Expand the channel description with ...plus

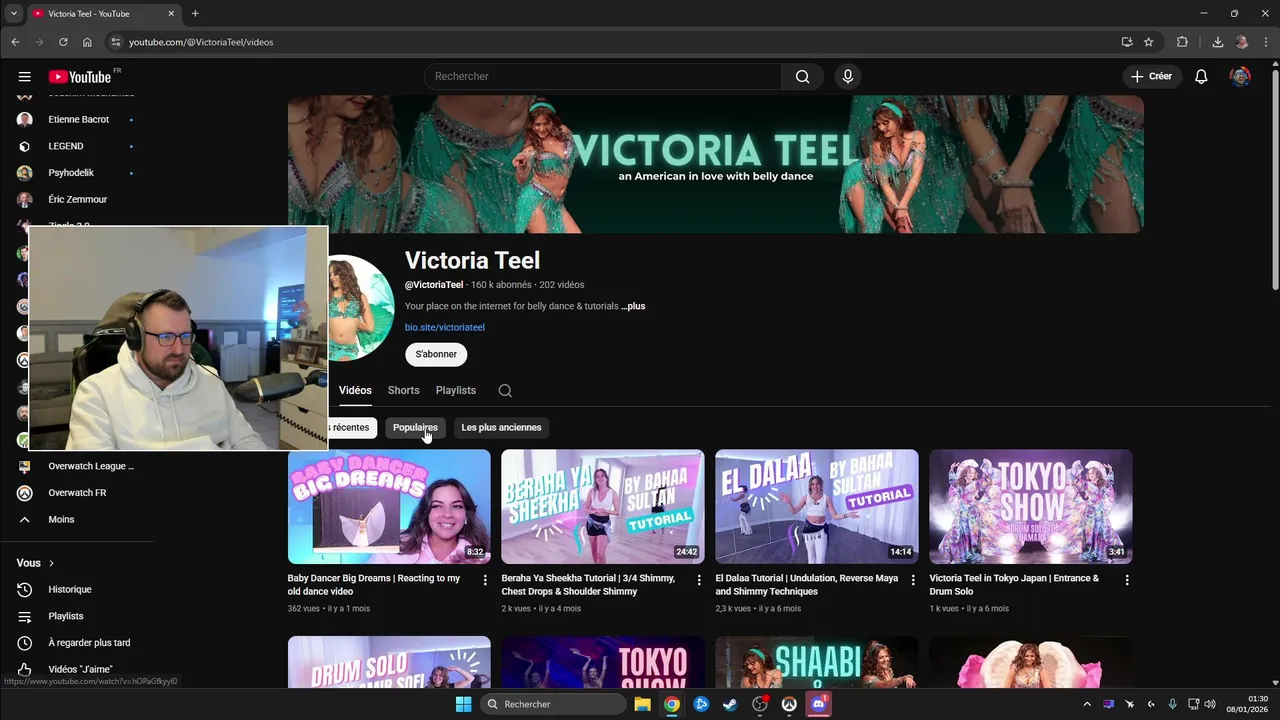[x=633, y=306]
